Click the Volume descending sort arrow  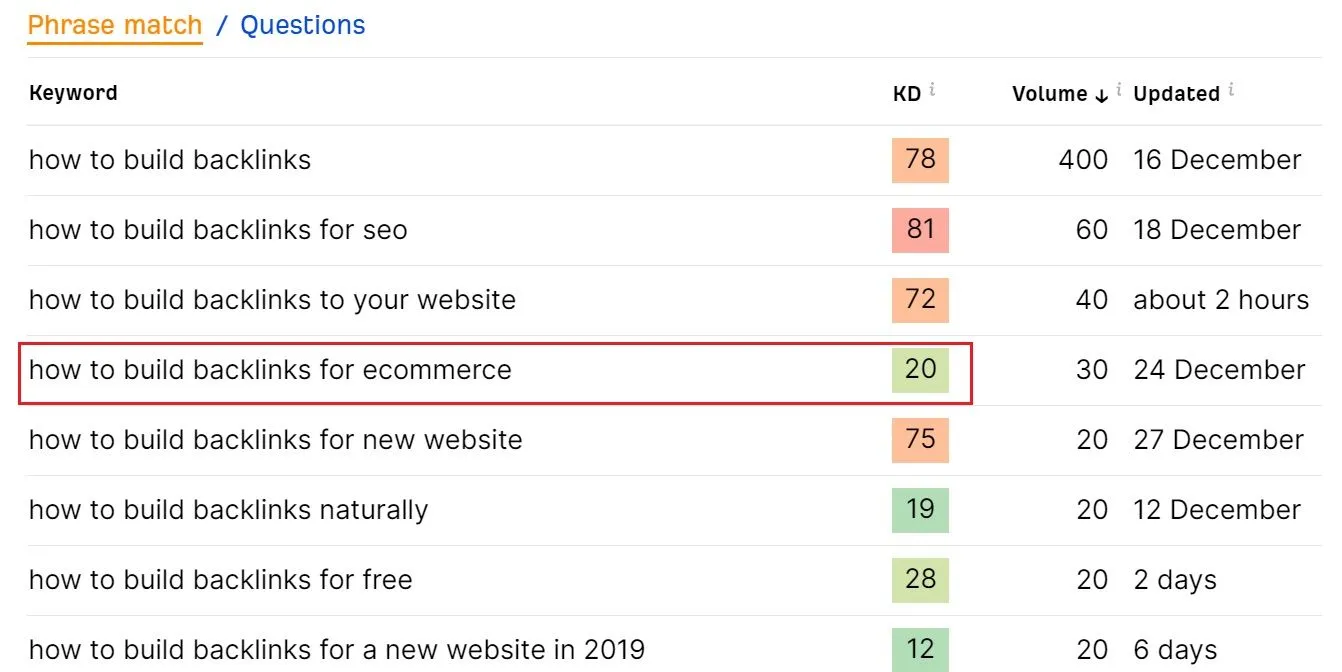tap(1101, 95)
